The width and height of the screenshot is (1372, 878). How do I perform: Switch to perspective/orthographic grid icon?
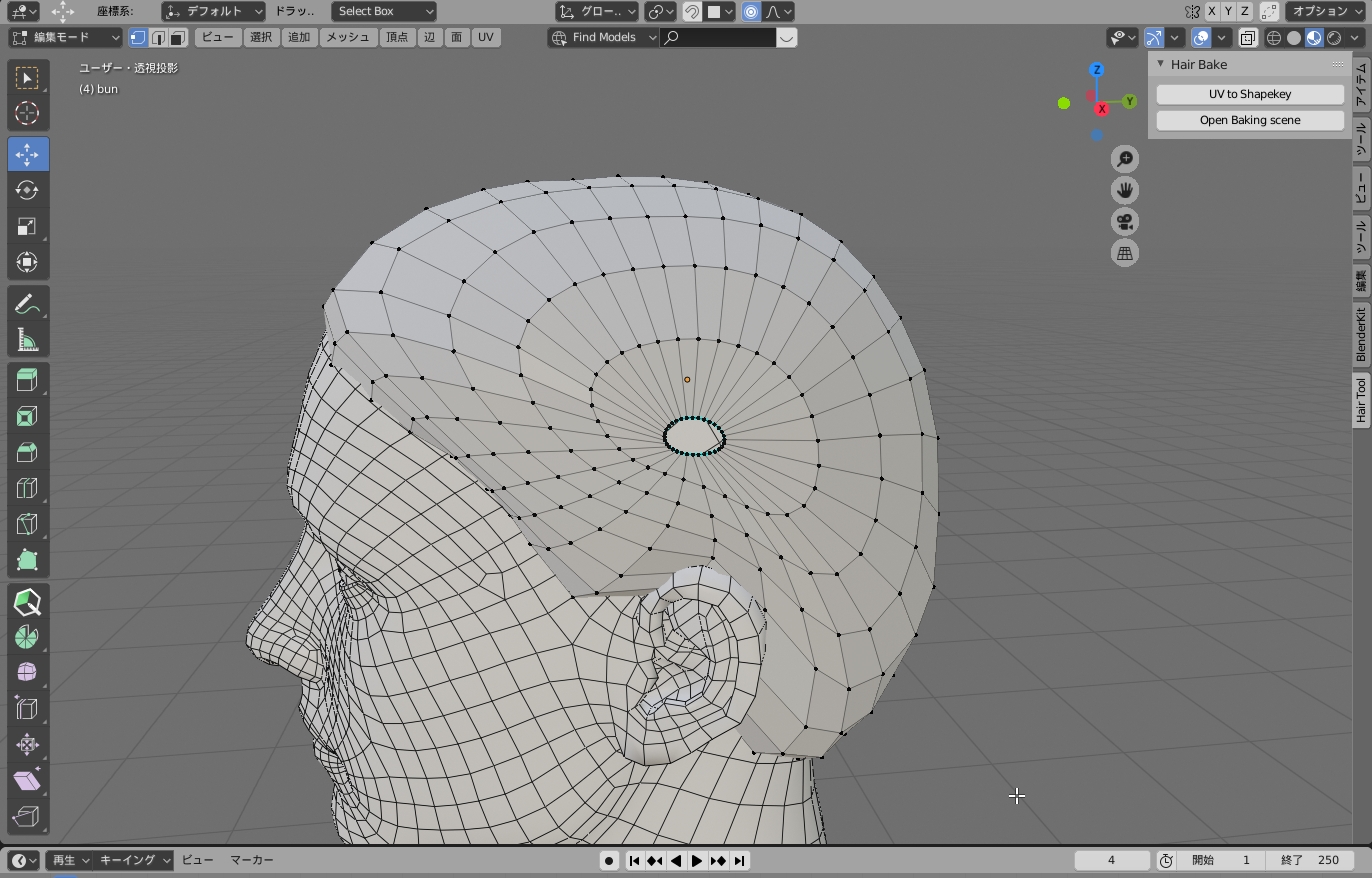tap(1125, 254)
